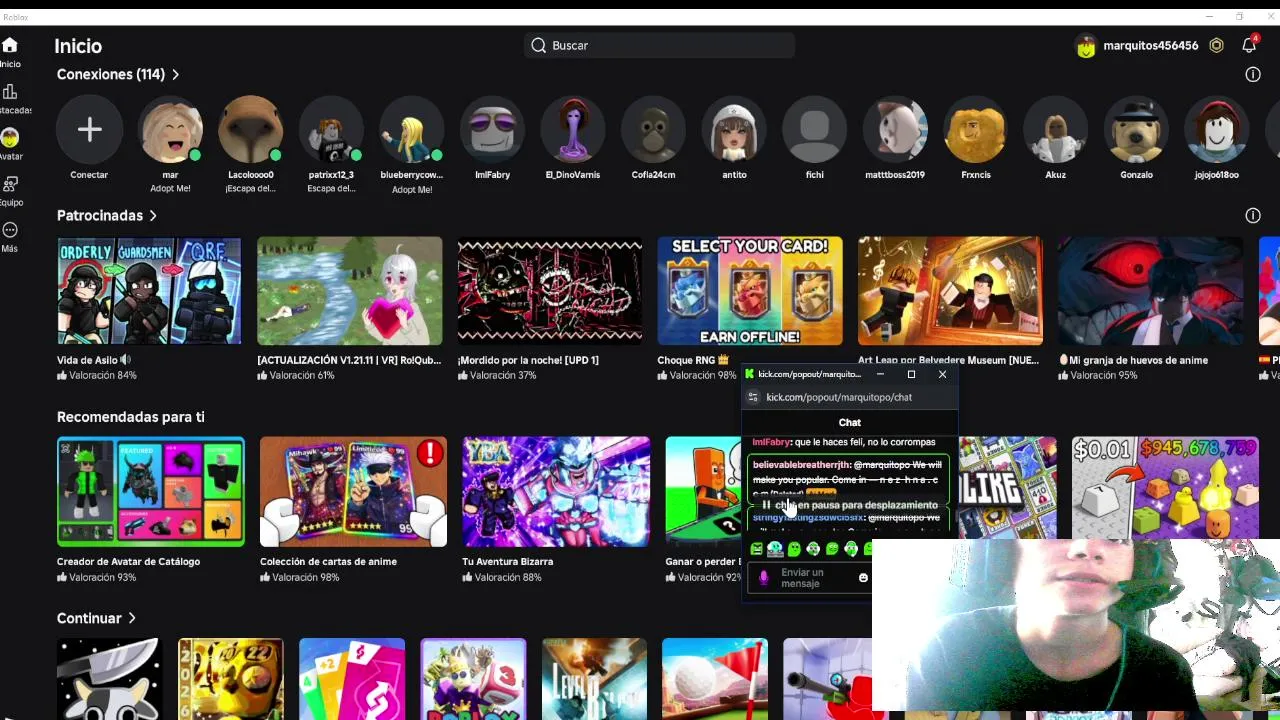
Task: Expand the Continuar section arrow
Action: click(x=131, y=618)
